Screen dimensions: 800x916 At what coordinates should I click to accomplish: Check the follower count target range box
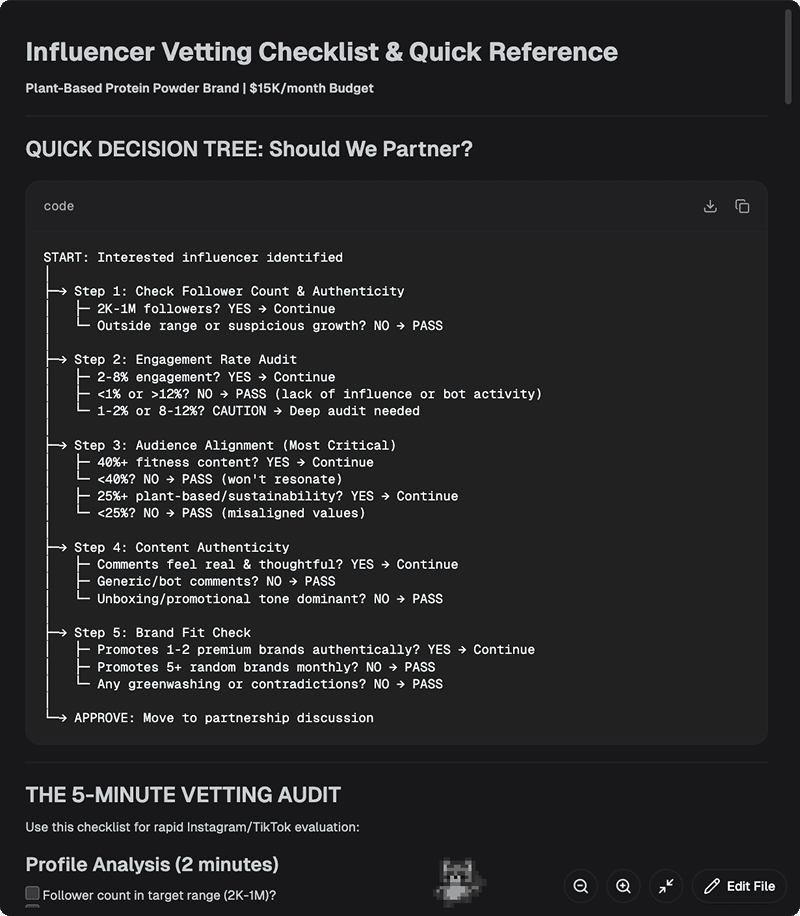pos(33,894)
